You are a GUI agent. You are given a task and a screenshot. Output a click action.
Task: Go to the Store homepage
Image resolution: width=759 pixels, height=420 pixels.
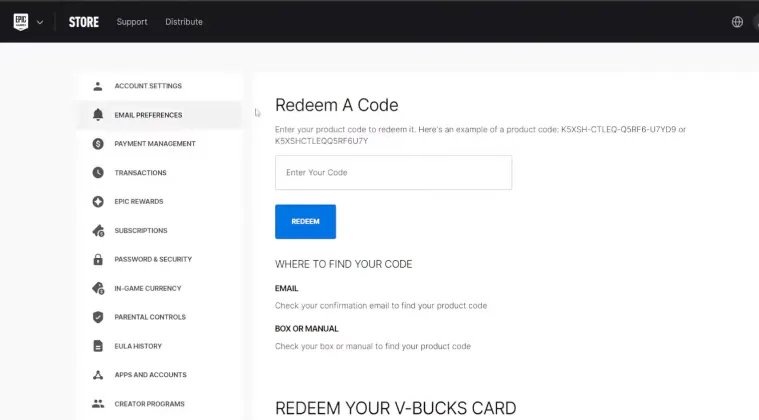[83, 22]
